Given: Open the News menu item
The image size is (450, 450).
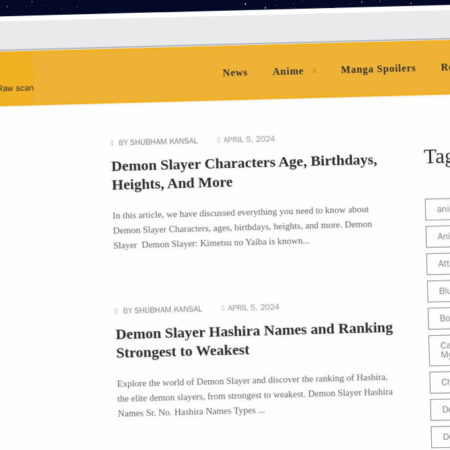Looking at the screenshot, I should click(x=235, y=72).
